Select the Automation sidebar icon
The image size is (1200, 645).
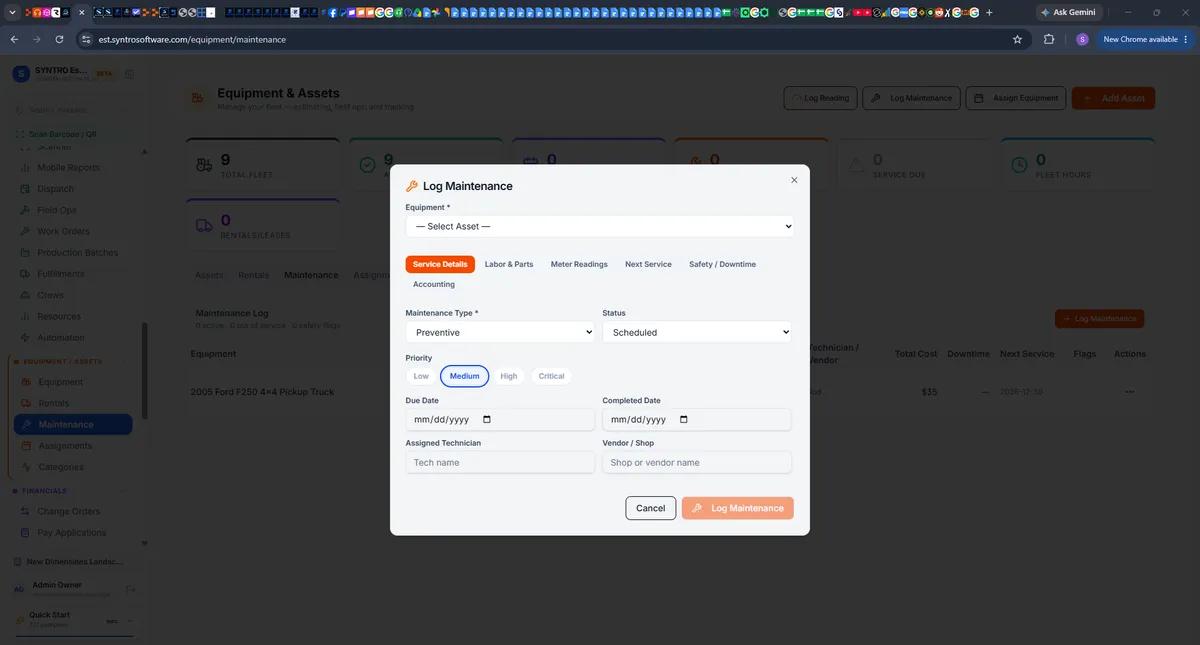26,338
